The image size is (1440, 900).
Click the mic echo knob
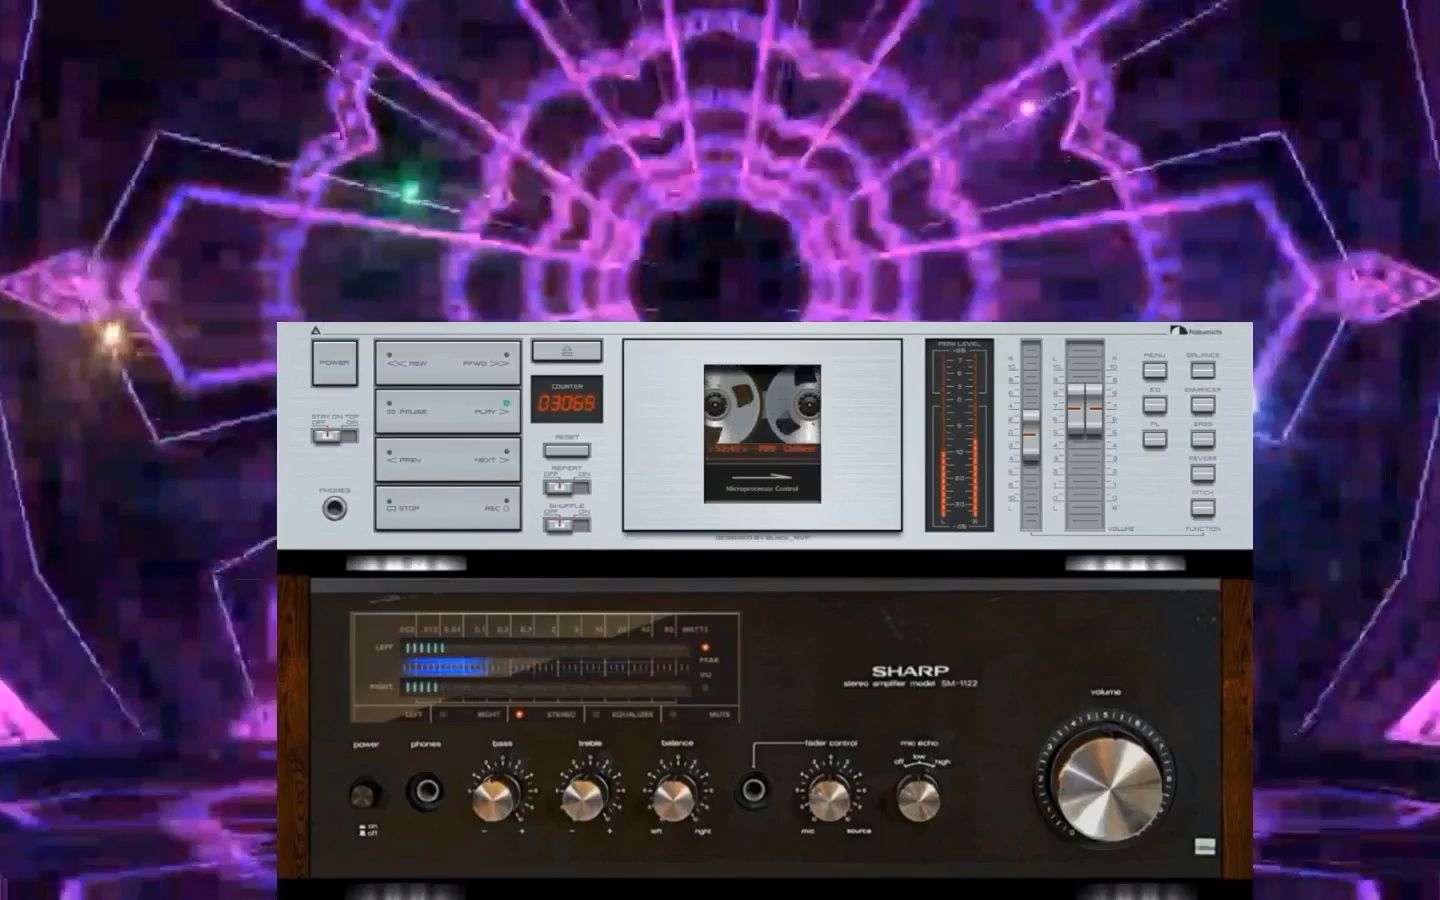[918, 797]
